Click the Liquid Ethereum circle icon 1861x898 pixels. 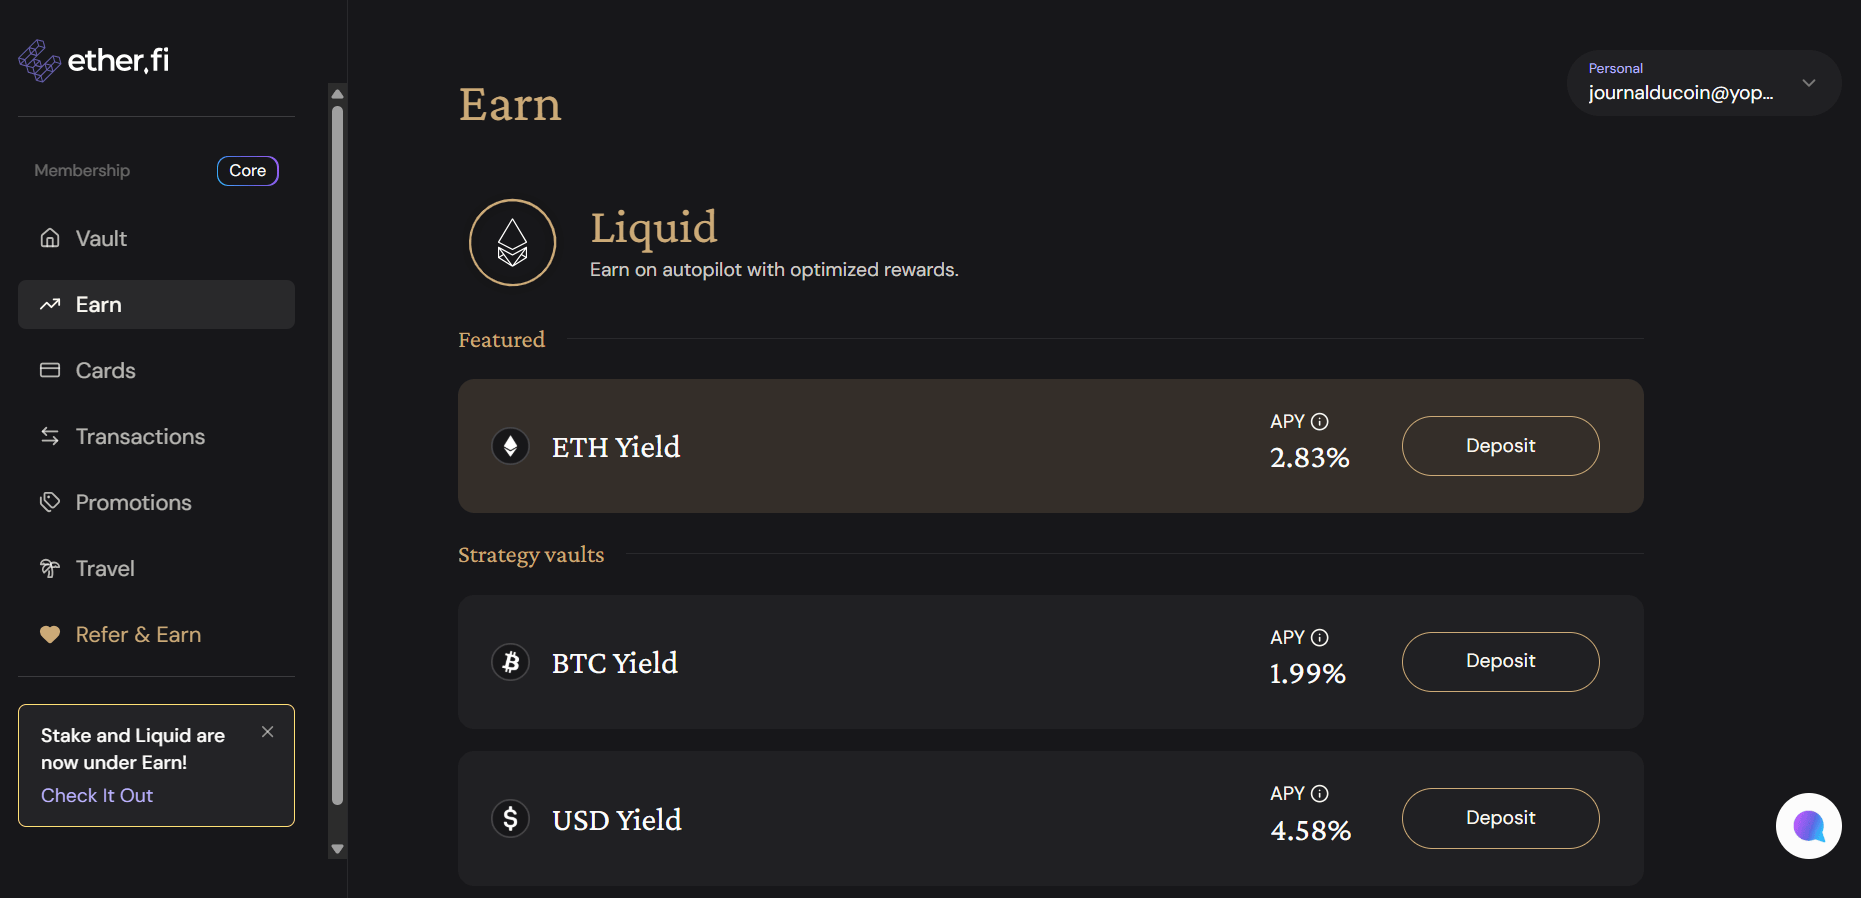pos(513,243)
